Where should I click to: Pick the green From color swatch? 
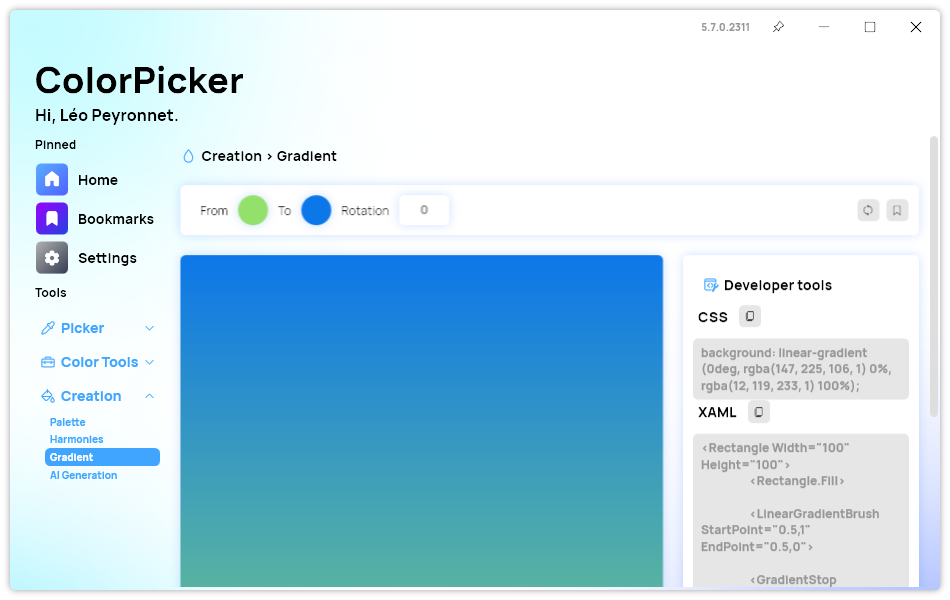[x=253, y=210]
